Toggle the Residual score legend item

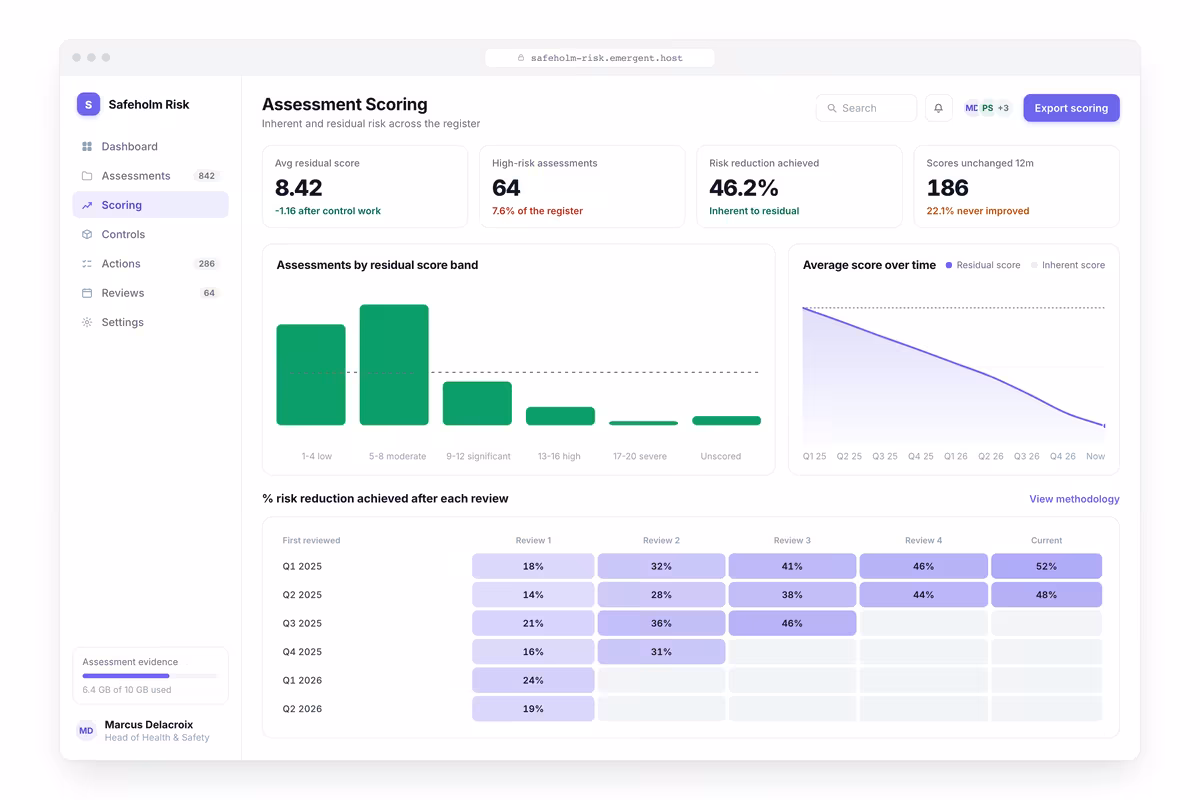983,265
